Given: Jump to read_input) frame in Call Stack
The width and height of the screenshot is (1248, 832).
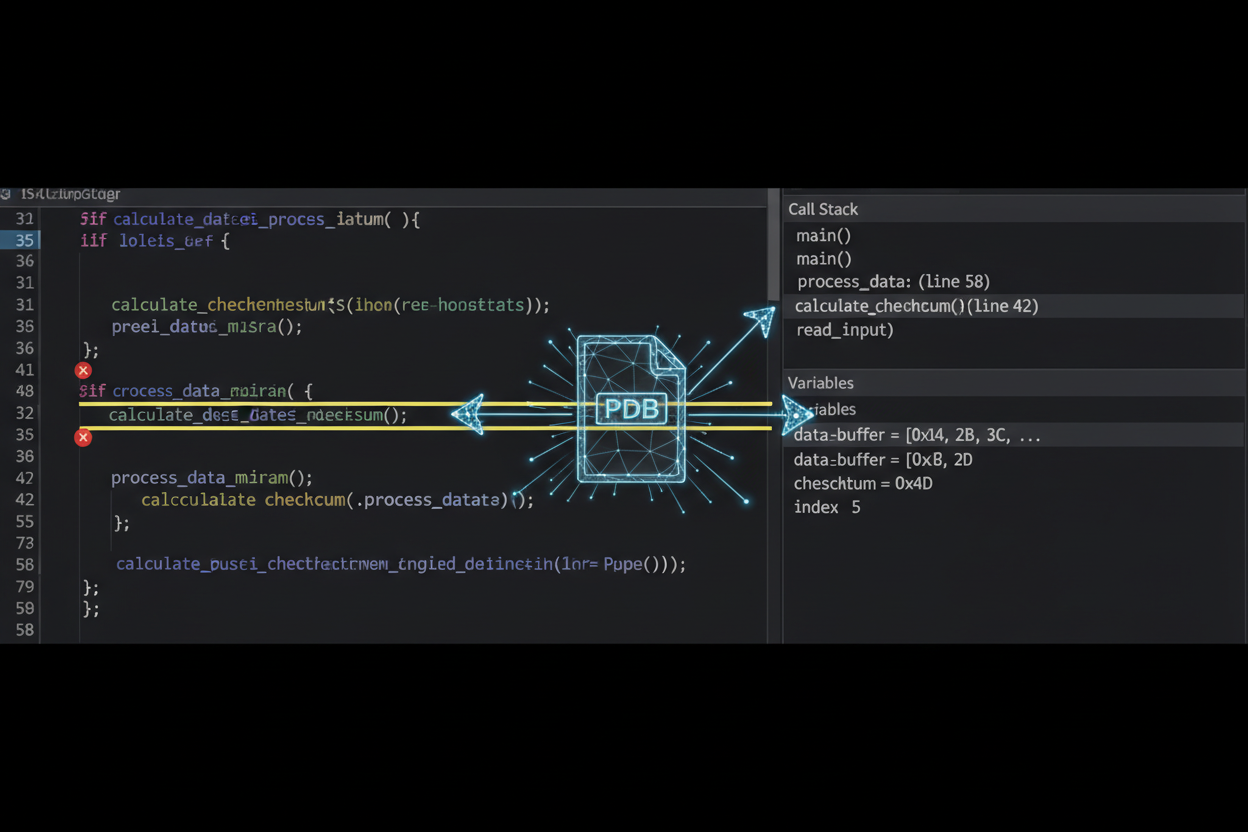Looking at the screenshot, I should pyautogui.click(x=845, y=330).
